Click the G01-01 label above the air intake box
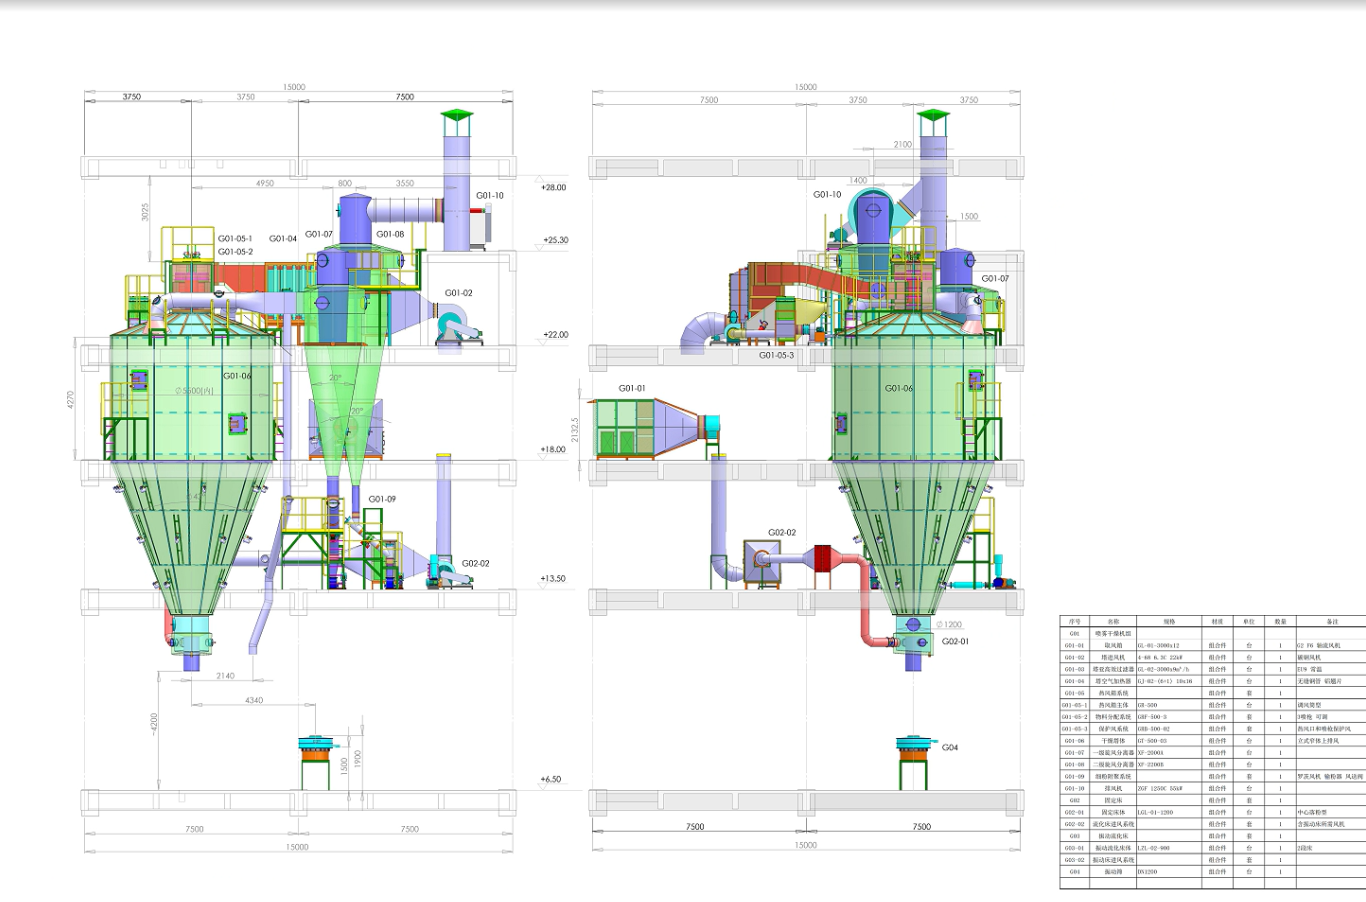 (x=632, y=388)
